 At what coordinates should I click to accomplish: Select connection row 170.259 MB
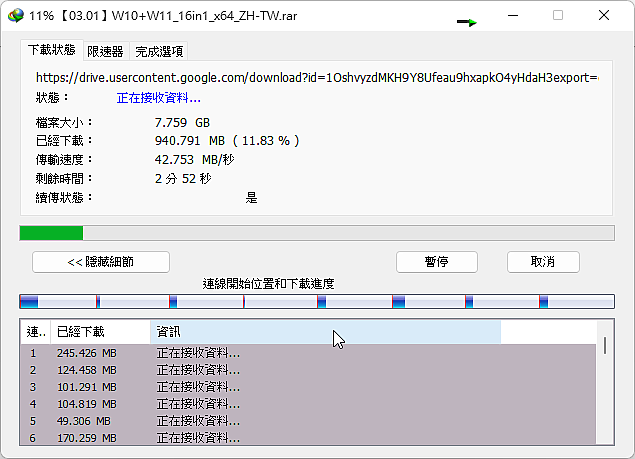308,438
